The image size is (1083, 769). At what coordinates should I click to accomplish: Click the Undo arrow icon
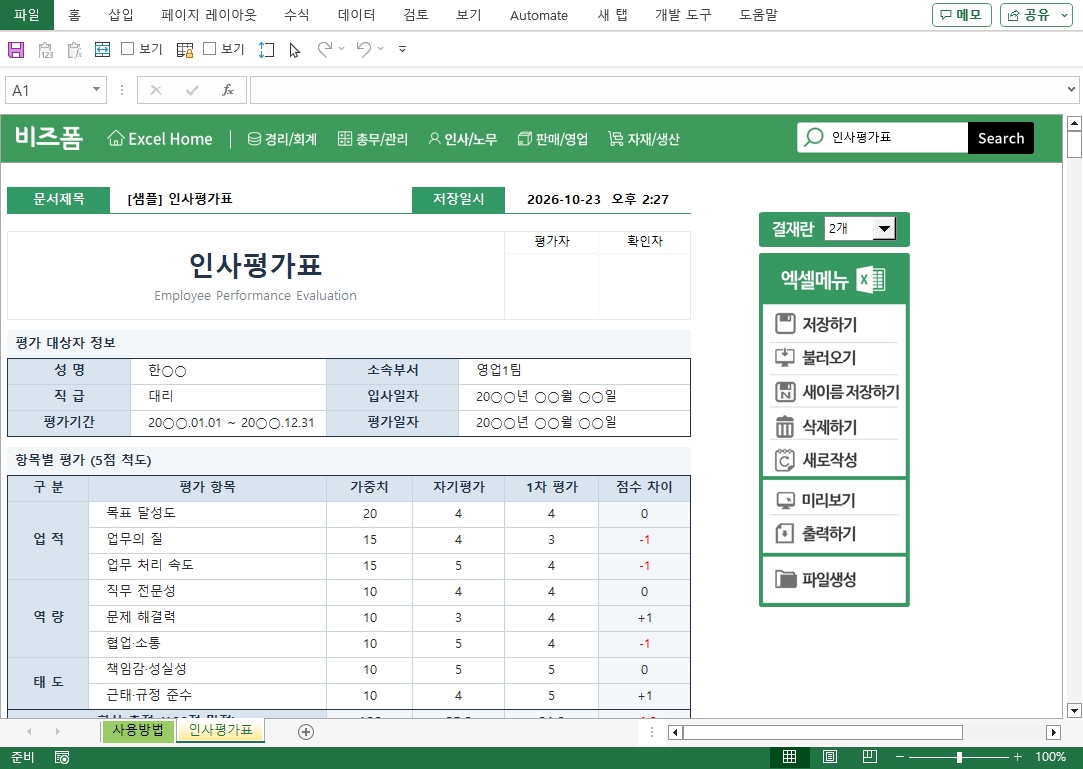coord(364,49)
